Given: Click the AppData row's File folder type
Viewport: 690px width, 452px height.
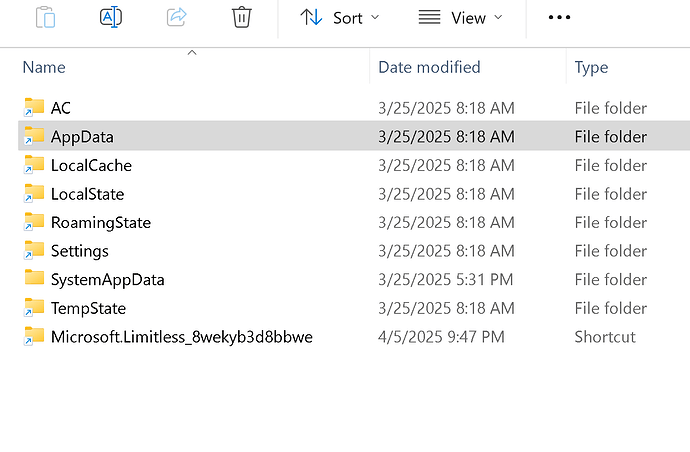Looking at the screenshot, I should [x=611, y=137].
